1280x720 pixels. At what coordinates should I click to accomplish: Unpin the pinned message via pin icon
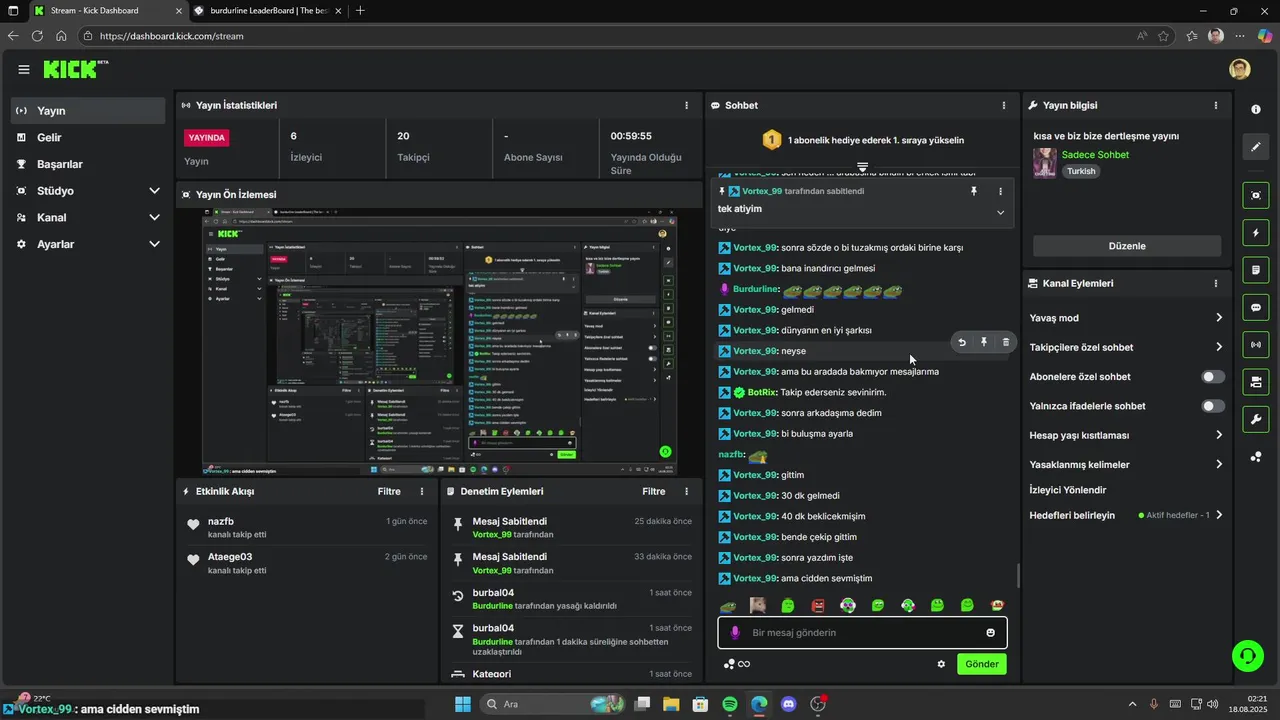pyautogui.click(x=974, y=191)
